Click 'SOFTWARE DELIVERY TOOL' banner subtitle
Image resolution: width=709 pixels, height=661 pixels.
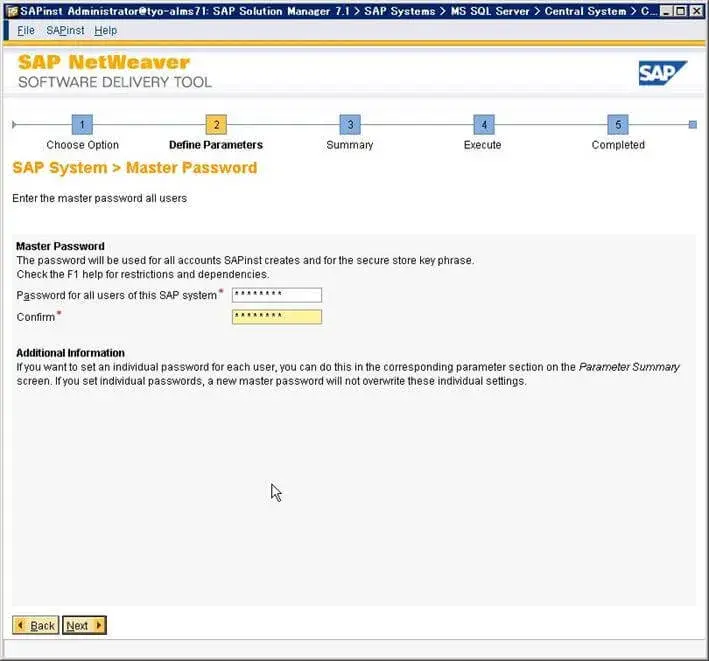115,82
